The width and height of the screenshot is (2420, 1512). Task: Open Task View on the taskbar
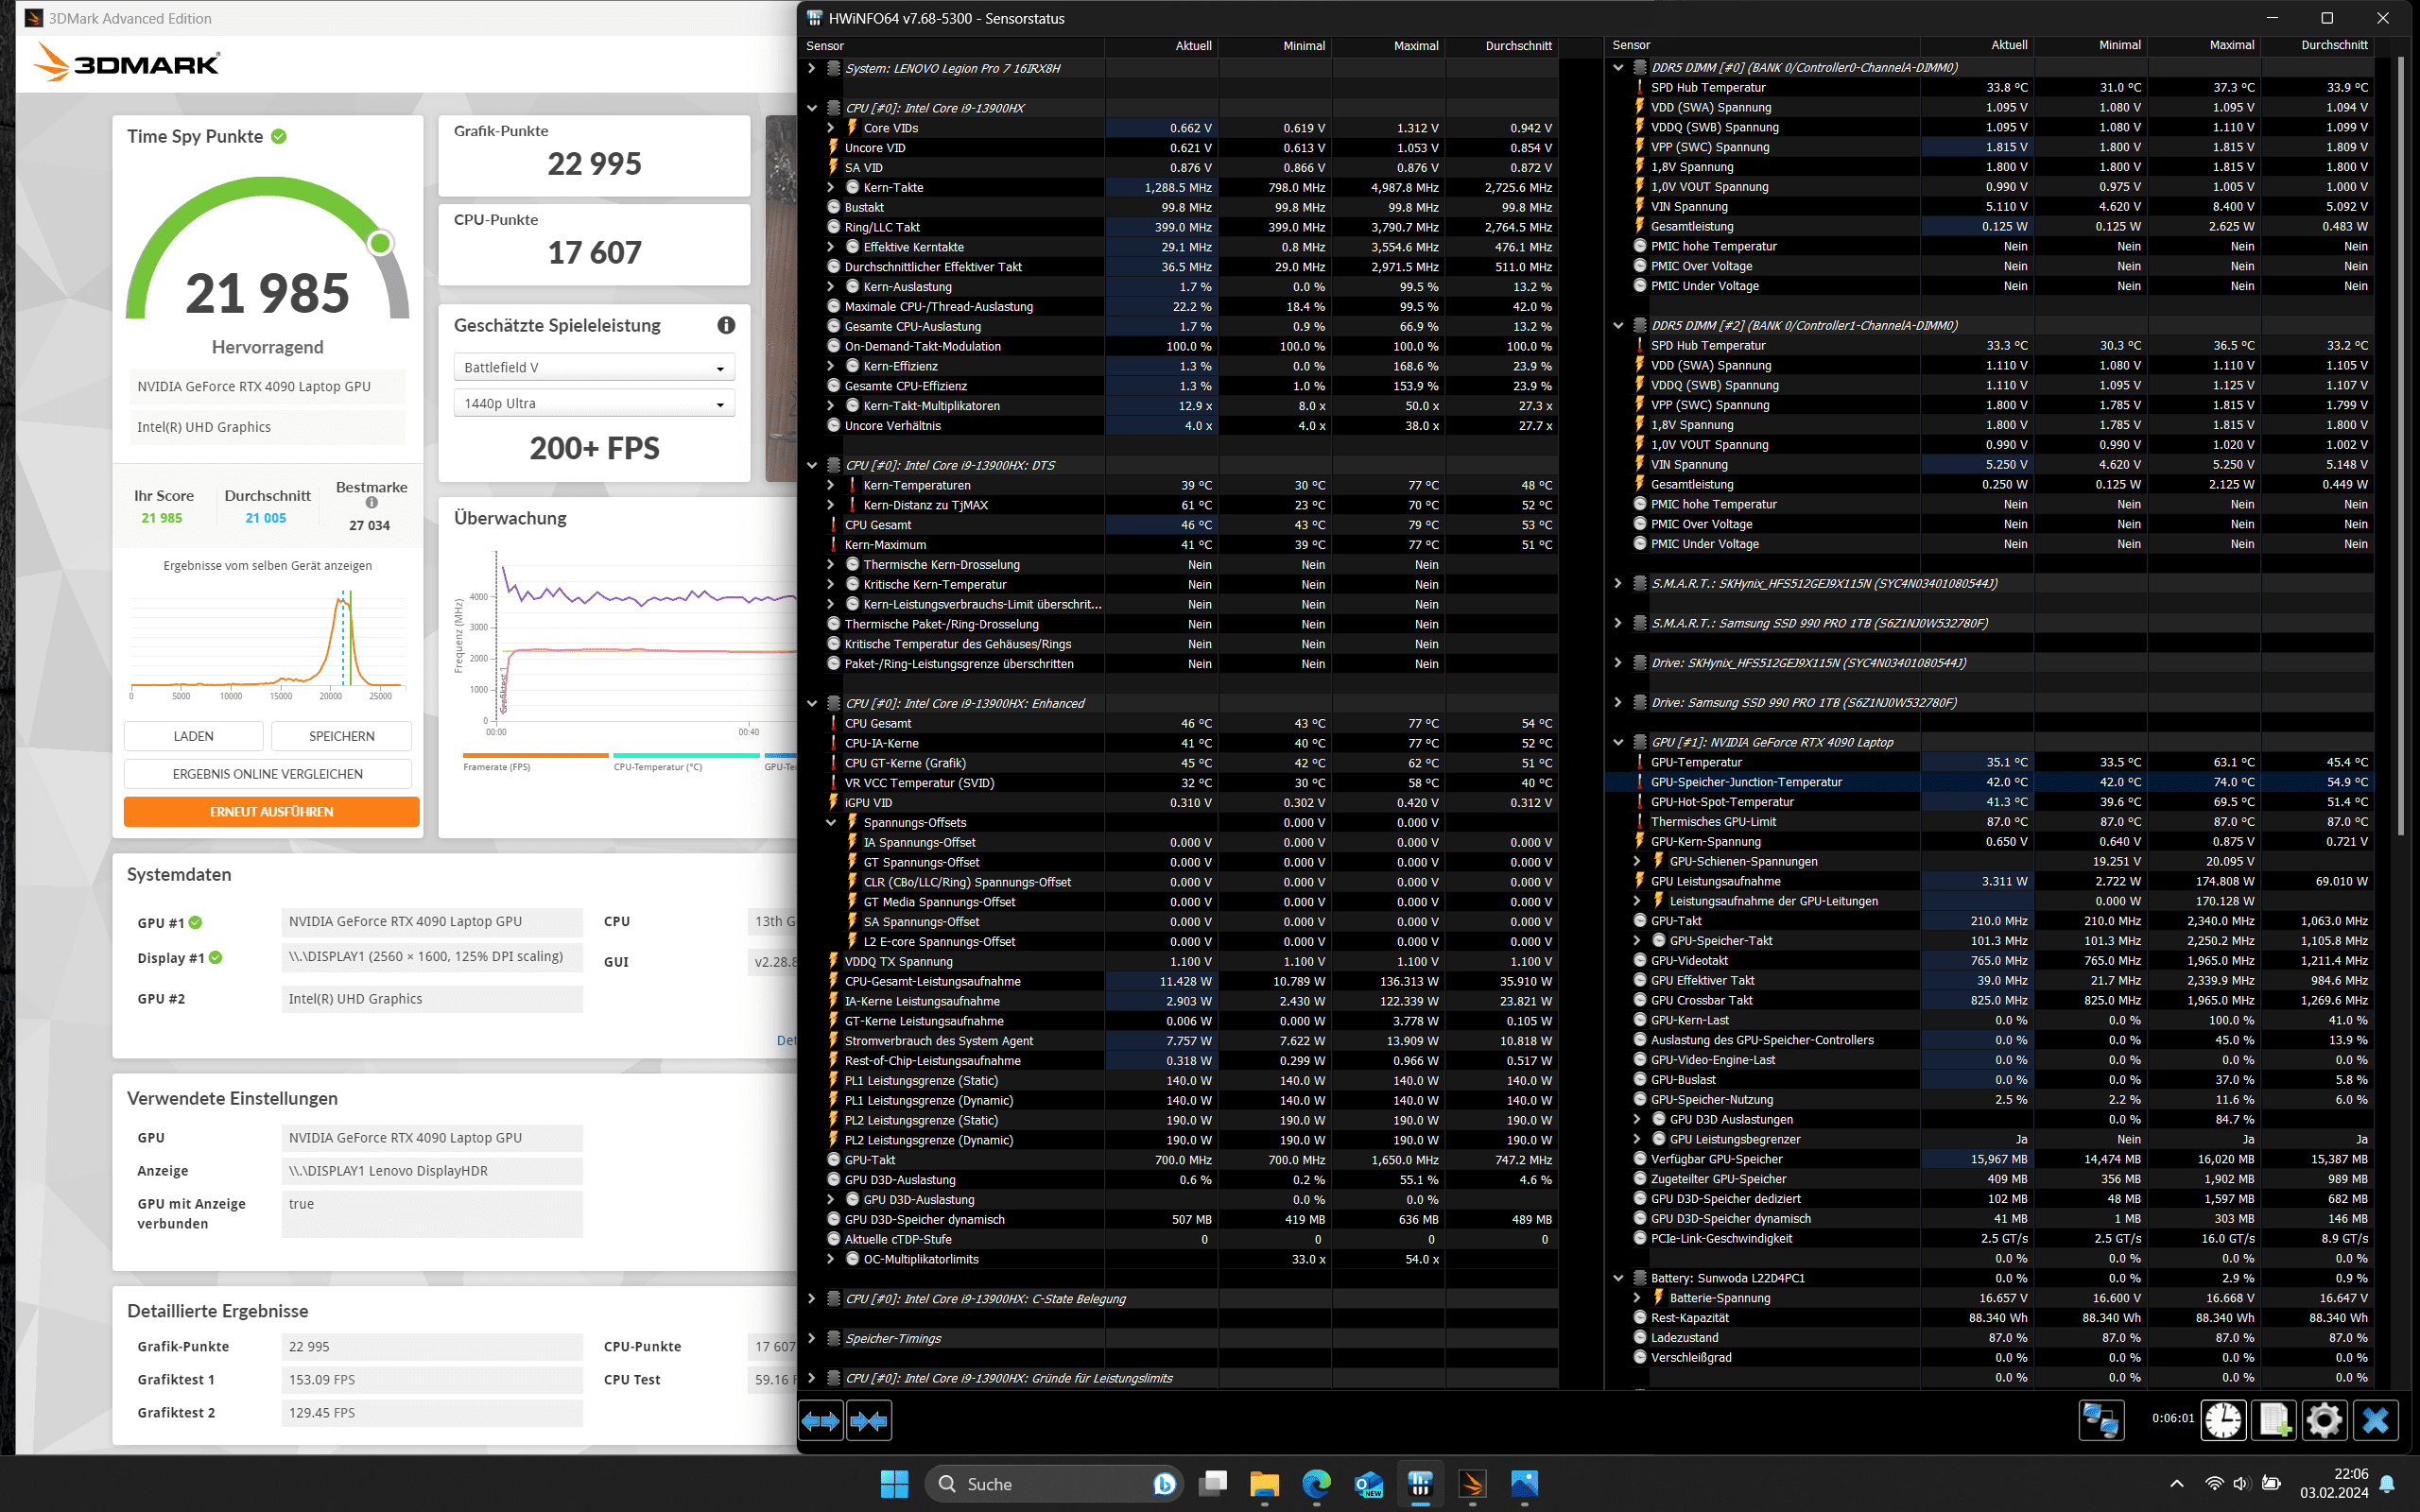click(1213, 1484)
